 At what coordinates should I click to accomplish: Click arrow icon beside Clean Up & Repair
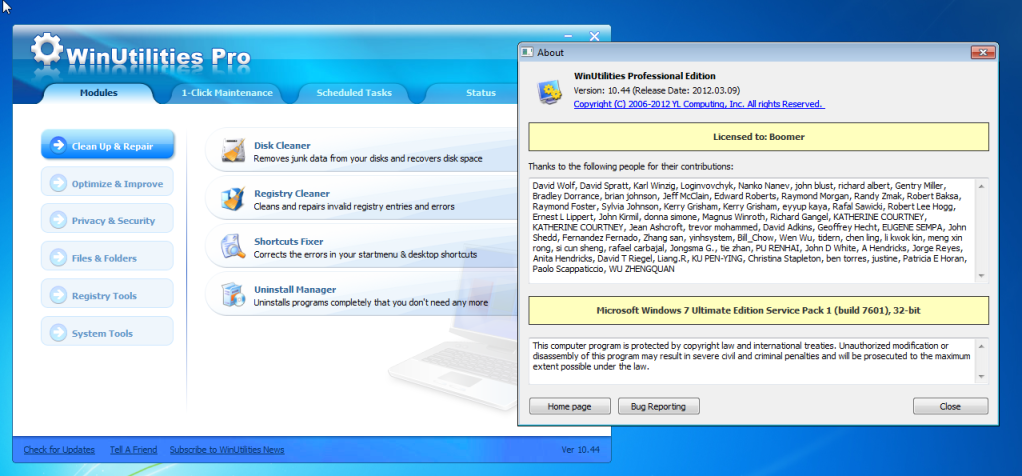pos(58,146)
